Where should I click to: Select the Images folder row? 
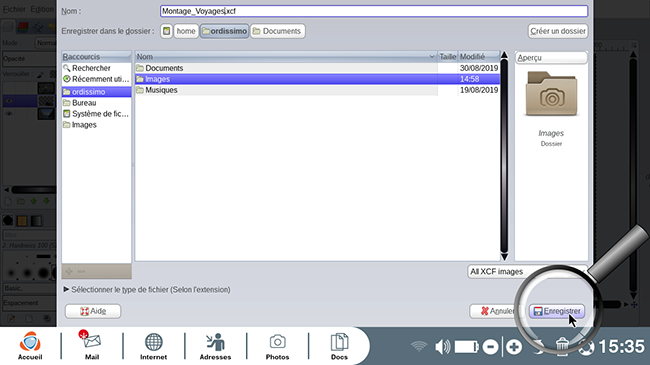click(318, 79)
